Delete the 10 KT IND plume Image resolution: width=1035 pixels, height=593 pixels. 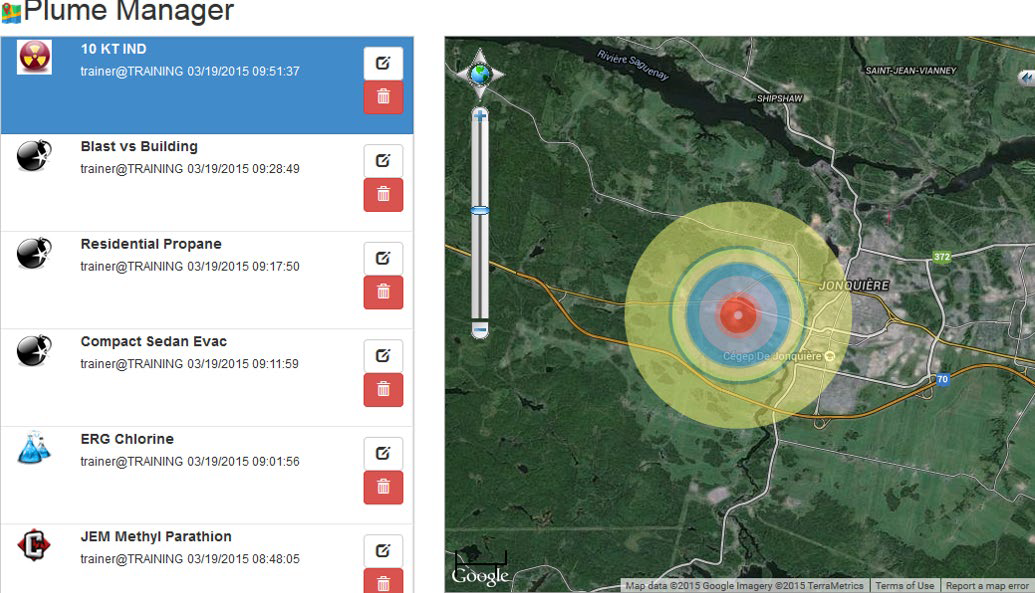pyautogui.click(x=383, y=97)
